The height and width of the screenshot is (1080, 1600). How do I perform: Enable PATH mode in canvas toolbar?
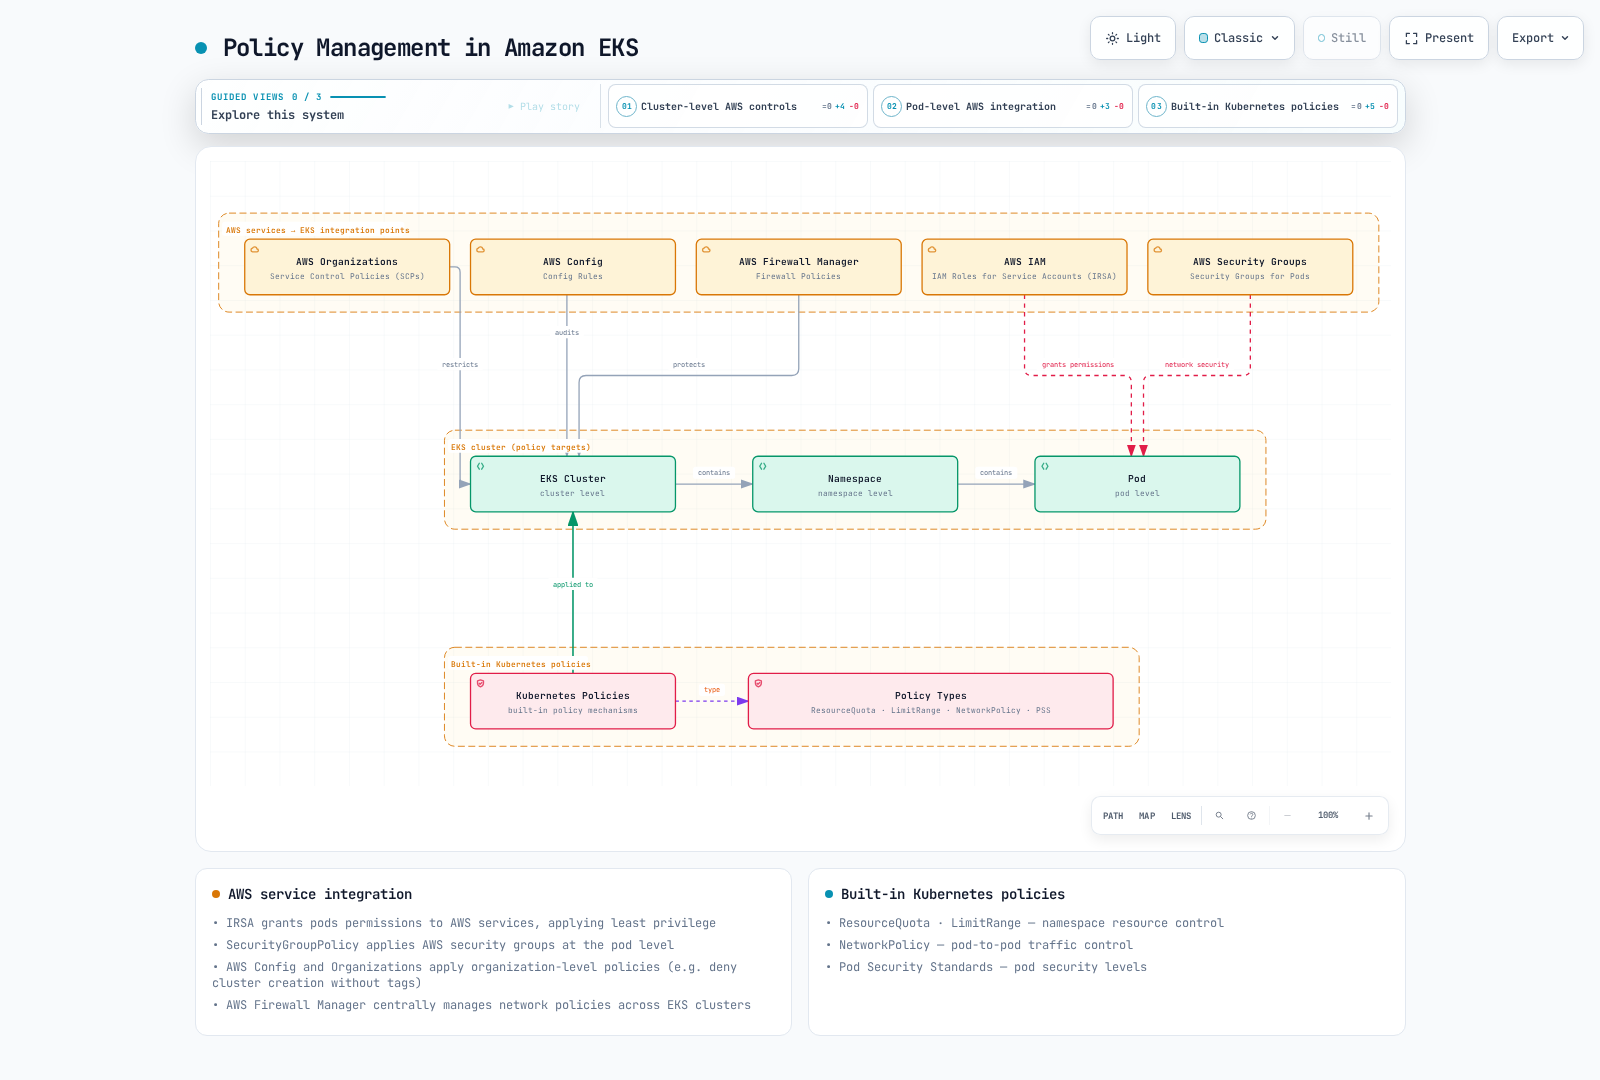pos(1113,816)
